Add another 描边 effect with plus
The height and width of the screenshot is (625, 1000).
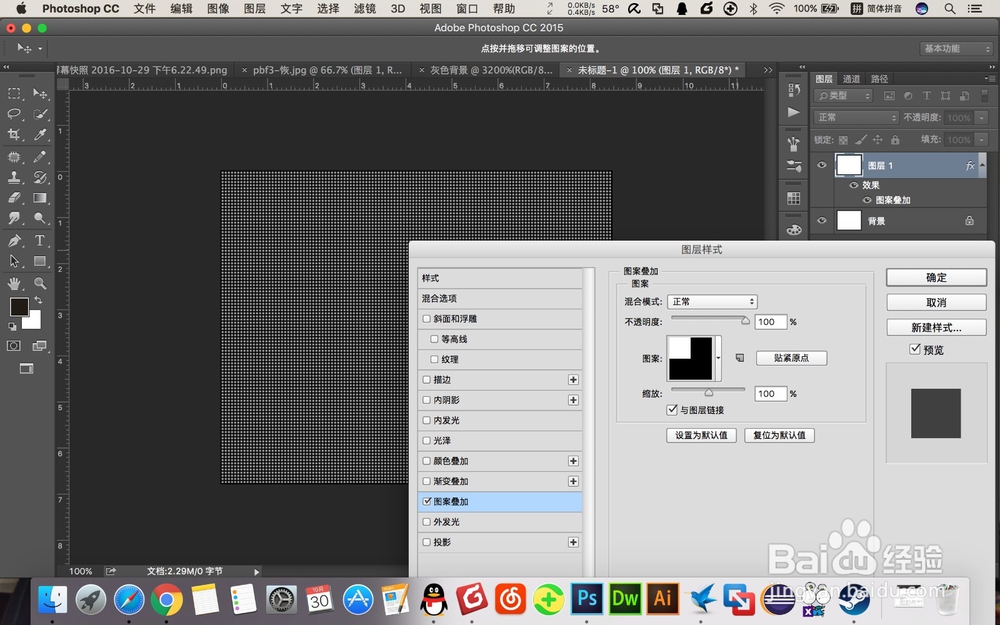[573, 379]
